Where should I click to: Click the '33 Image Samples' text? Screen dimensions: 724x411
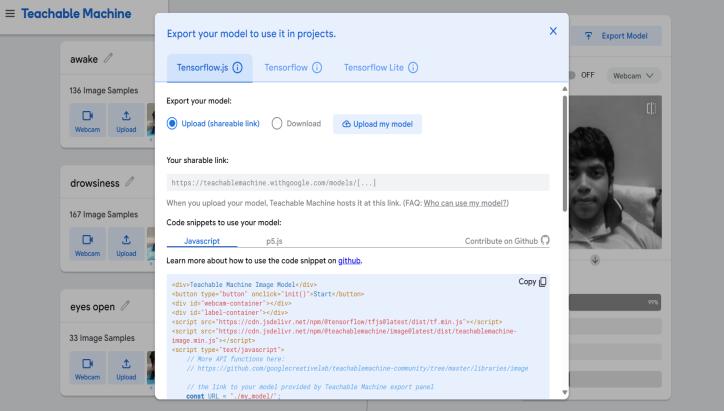102,338
